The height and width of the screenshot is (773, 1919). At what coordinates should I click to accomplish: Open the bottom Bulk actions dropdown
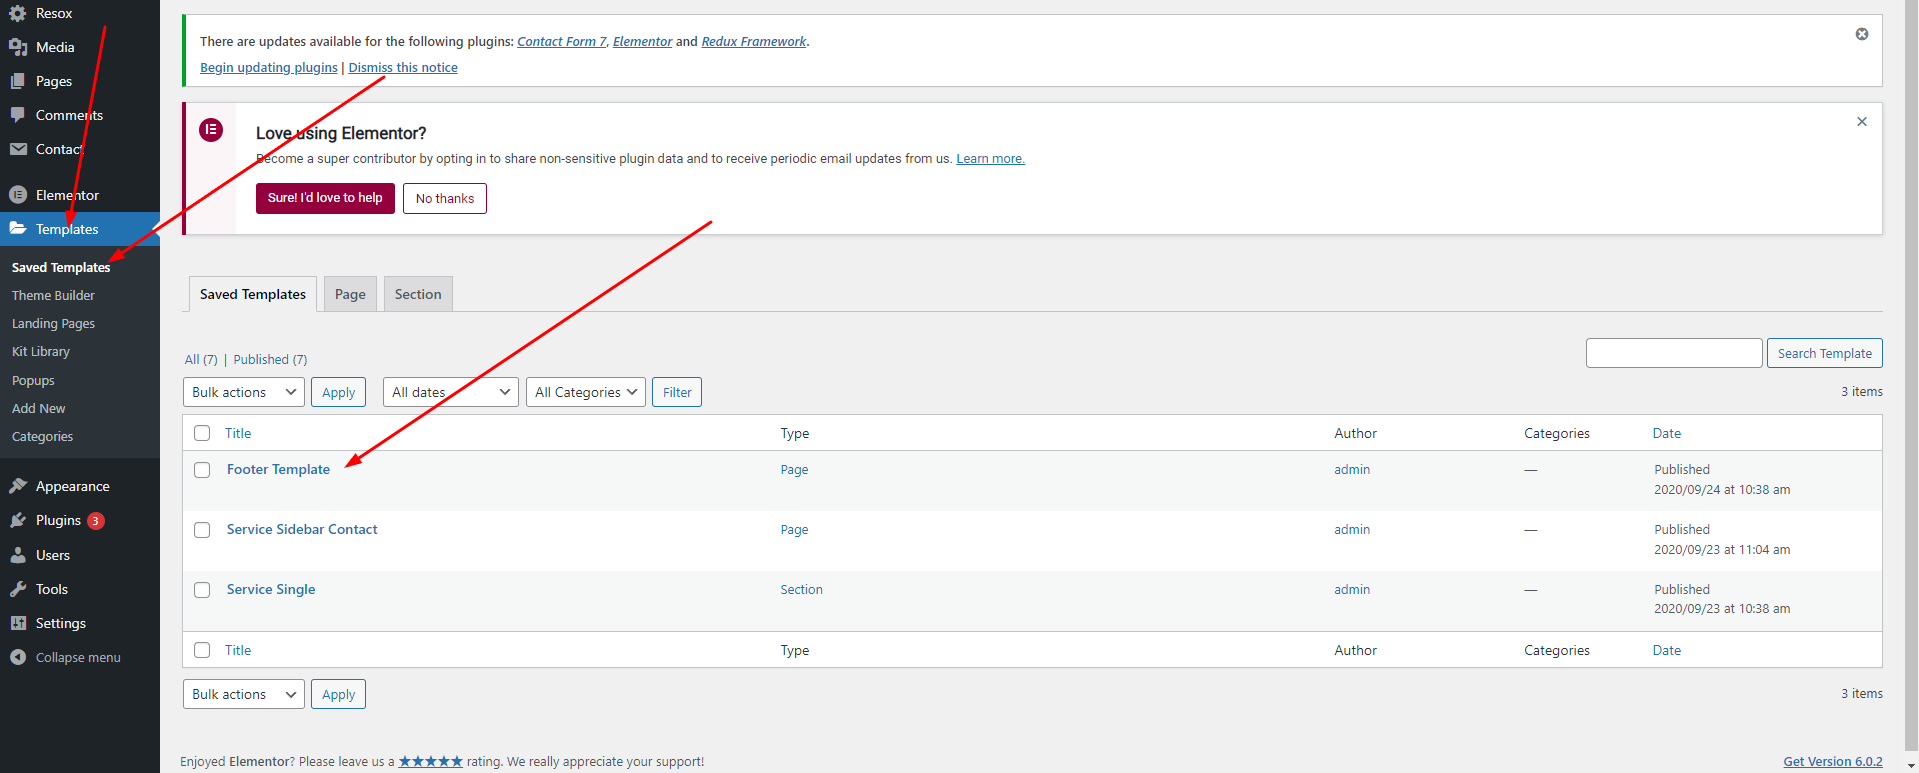pos(244,694)
